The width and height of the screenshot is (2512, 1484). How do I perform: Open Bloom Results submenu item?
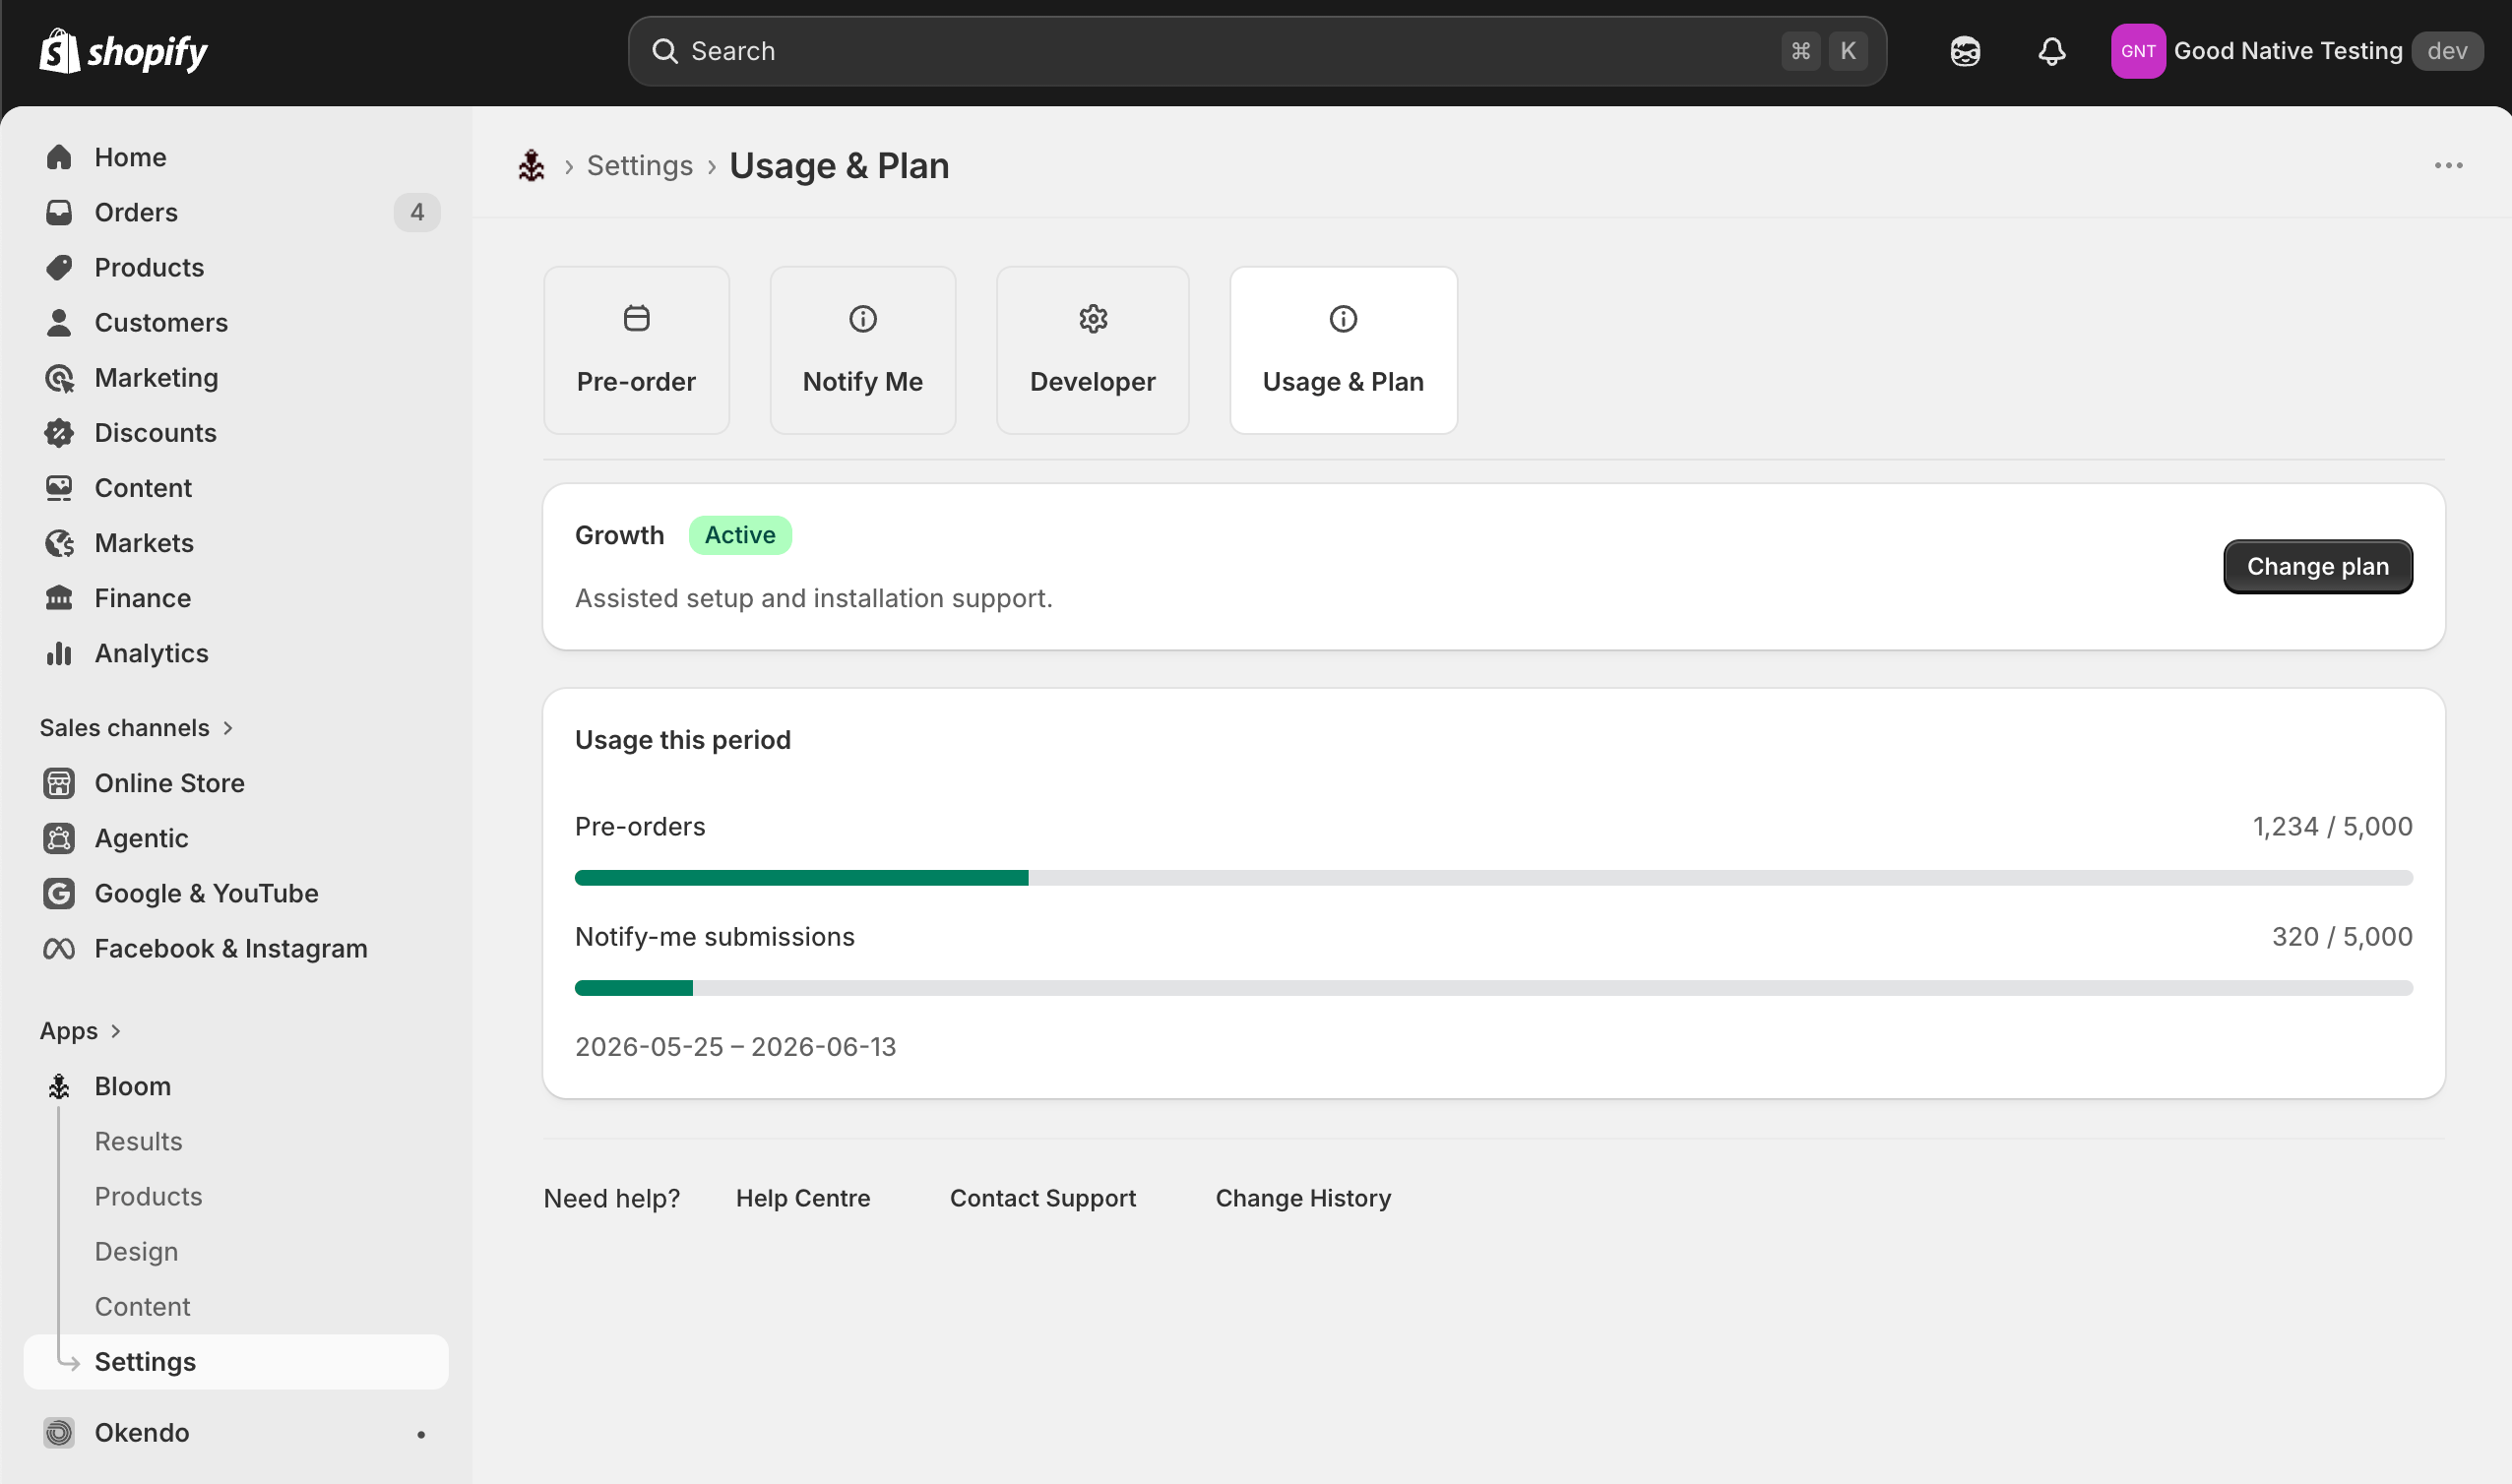click(138, 1141)
